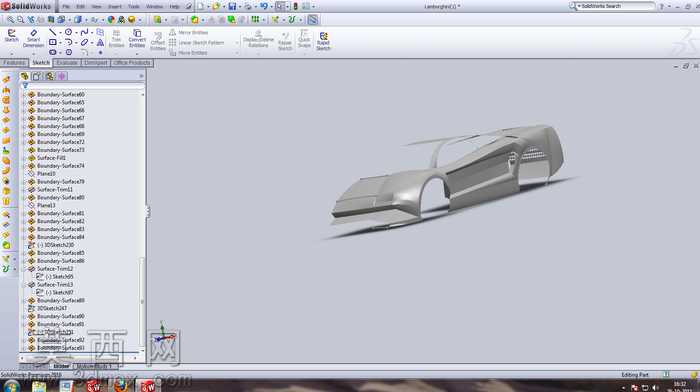Open the dropdown arrow beside Line tool
The height and width of the screenshot is (392, 700).
60,33
